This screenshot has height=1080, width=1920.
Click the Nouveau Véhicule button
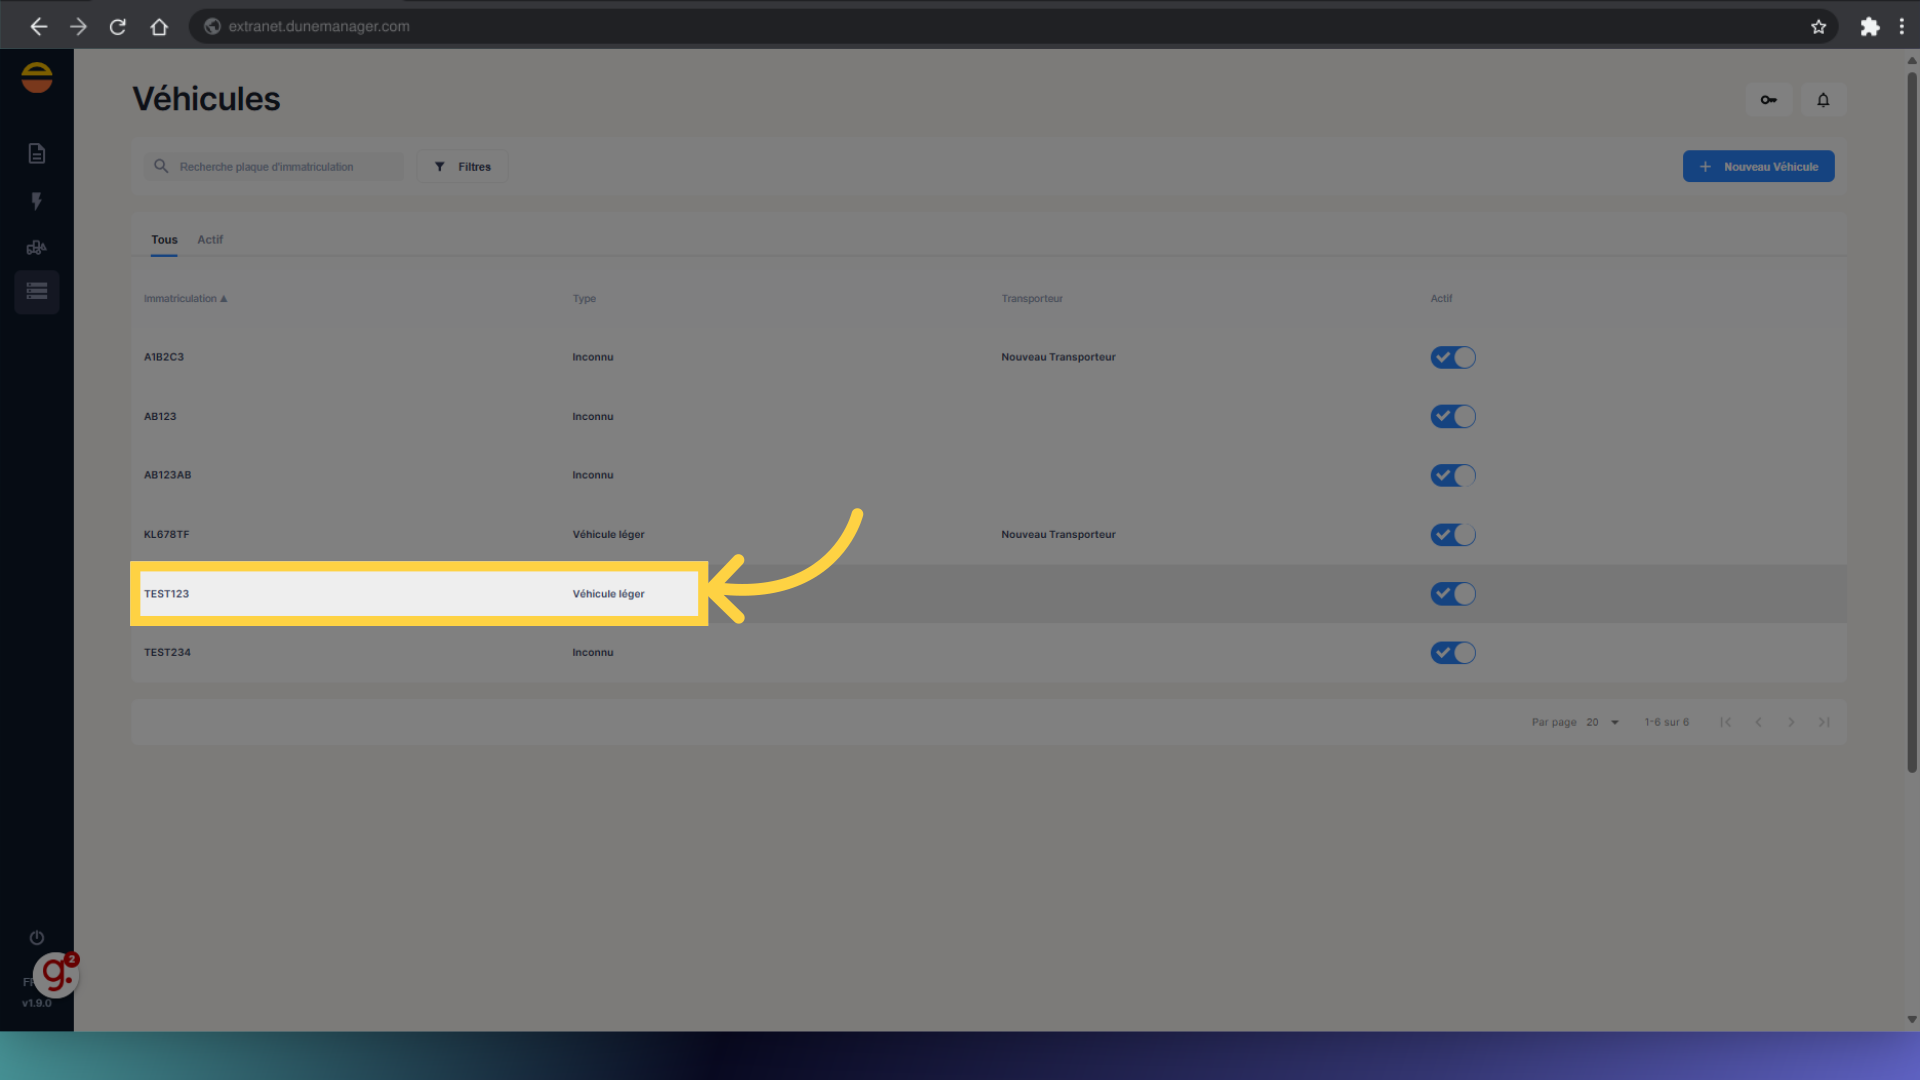(x=1758, y=167)
